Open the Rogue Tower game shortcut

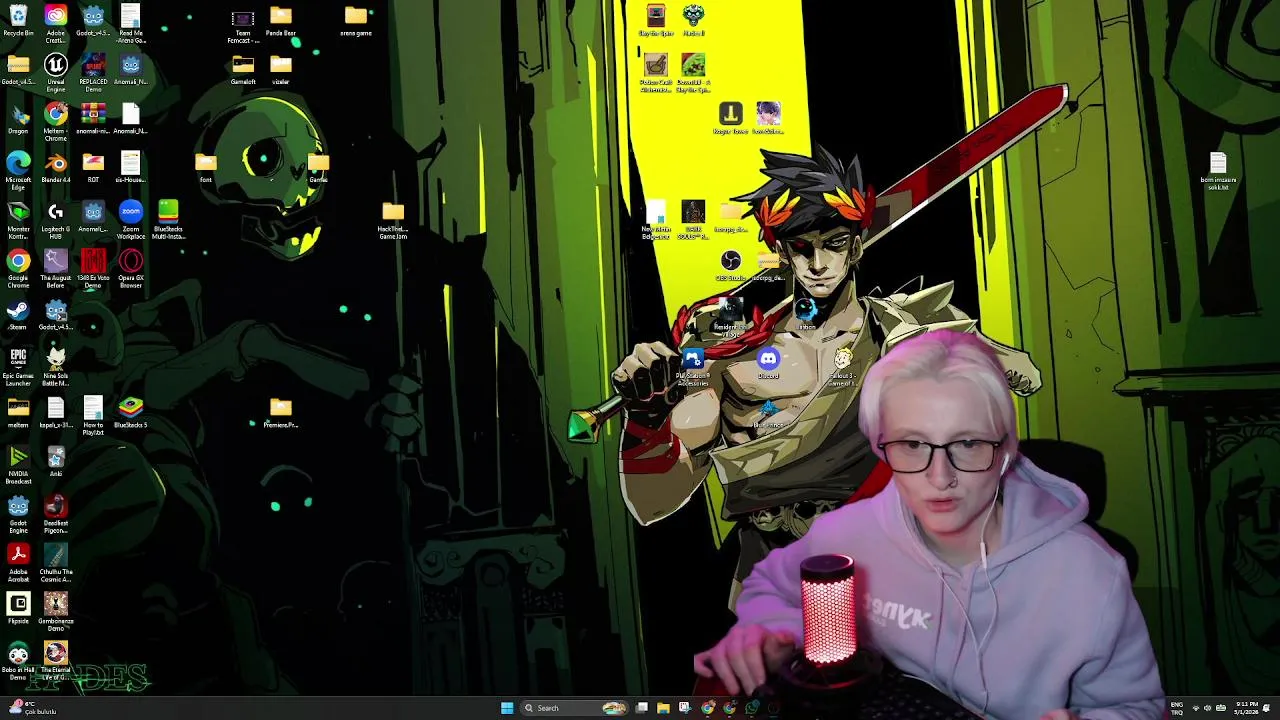(731, 117)
